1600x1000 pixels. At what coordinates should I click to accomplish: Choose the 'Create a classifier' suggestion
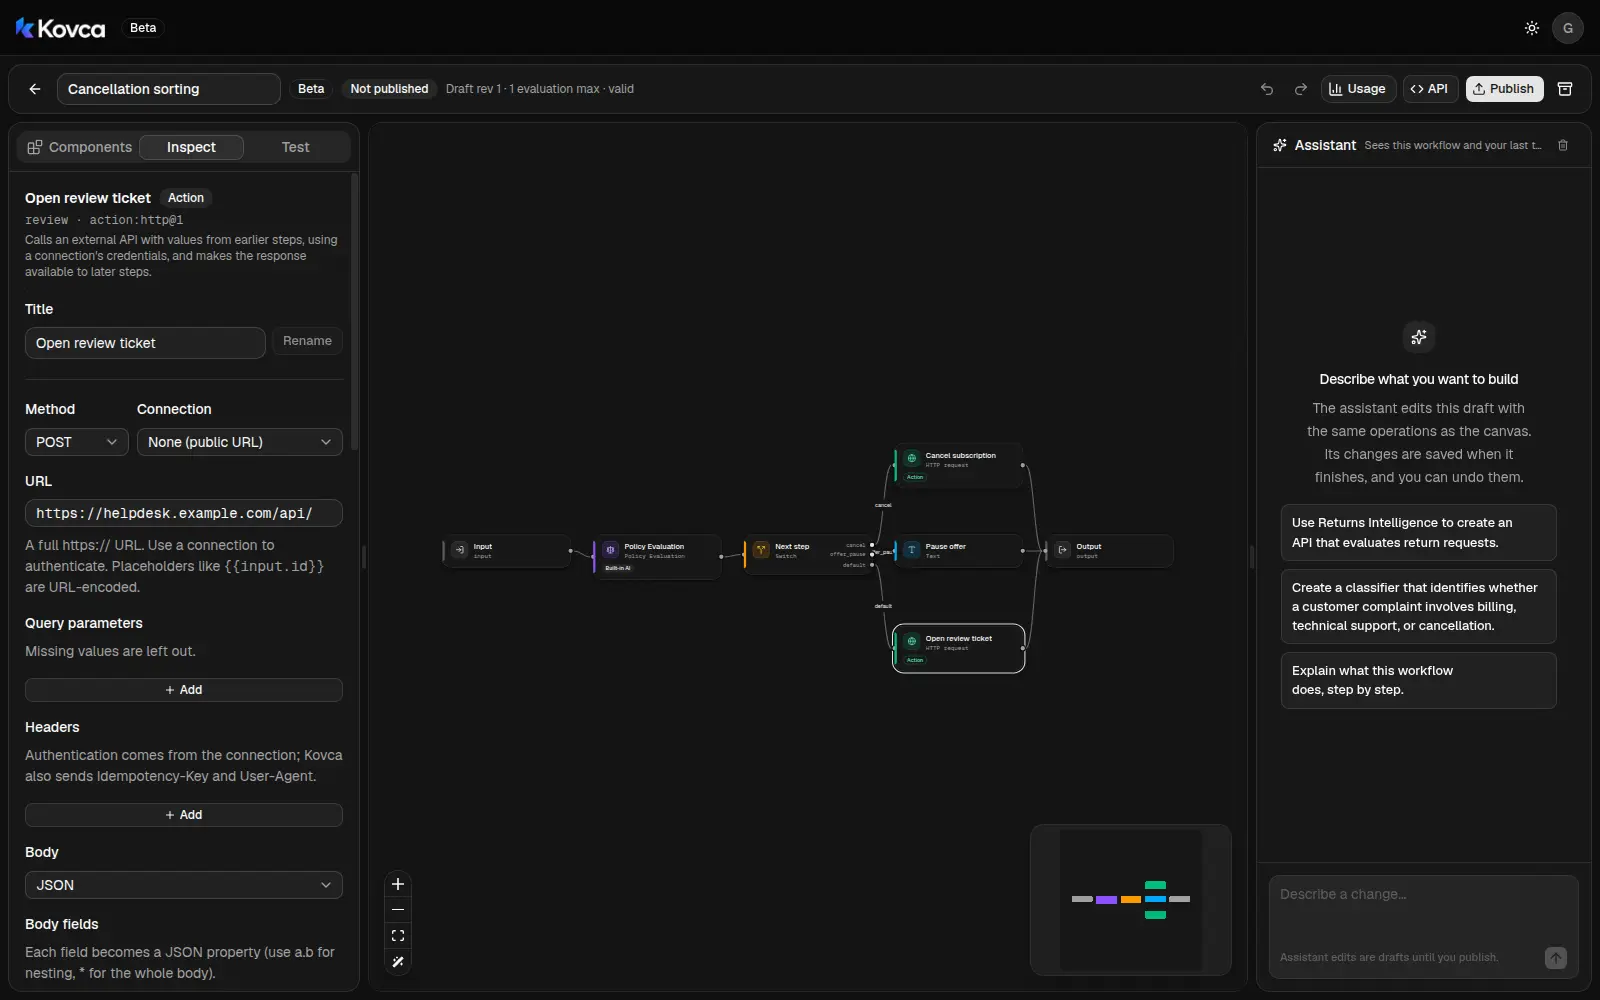point(1418,607)
